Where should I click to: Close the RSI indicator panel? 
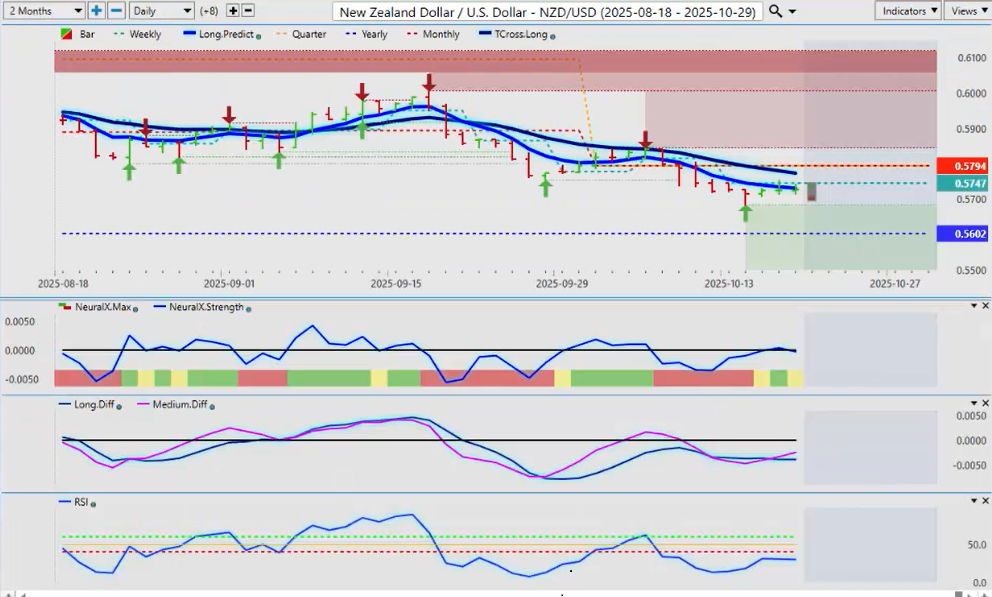[x=985, y=501]
